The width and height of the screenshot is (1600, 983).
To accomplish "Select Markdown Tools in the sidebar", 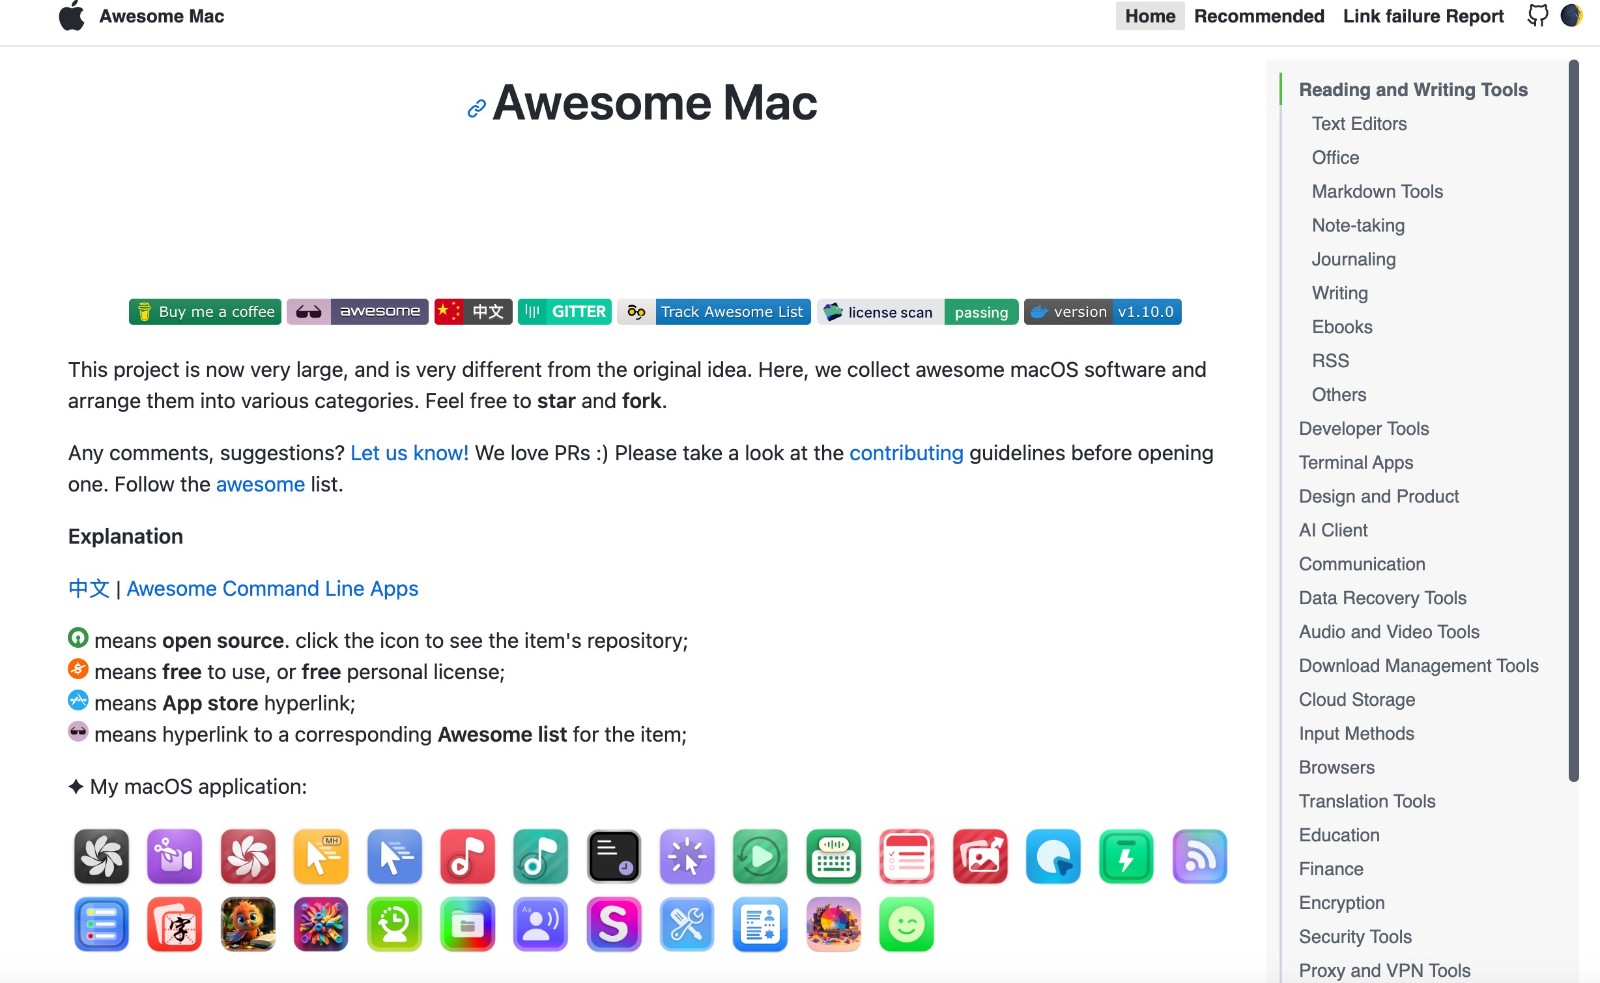I will point(1377,192).
